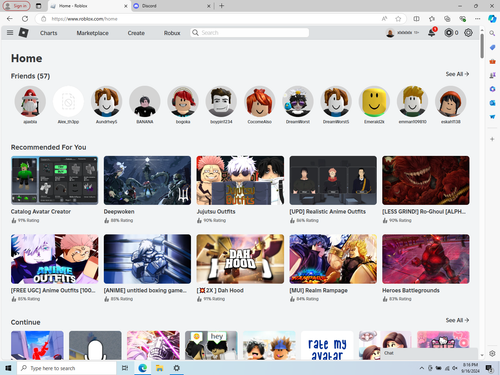Open the Roblox settings gear icon
Image resolution: width=500 pixels, height=375 pixels.
click(x=468, y=33)
